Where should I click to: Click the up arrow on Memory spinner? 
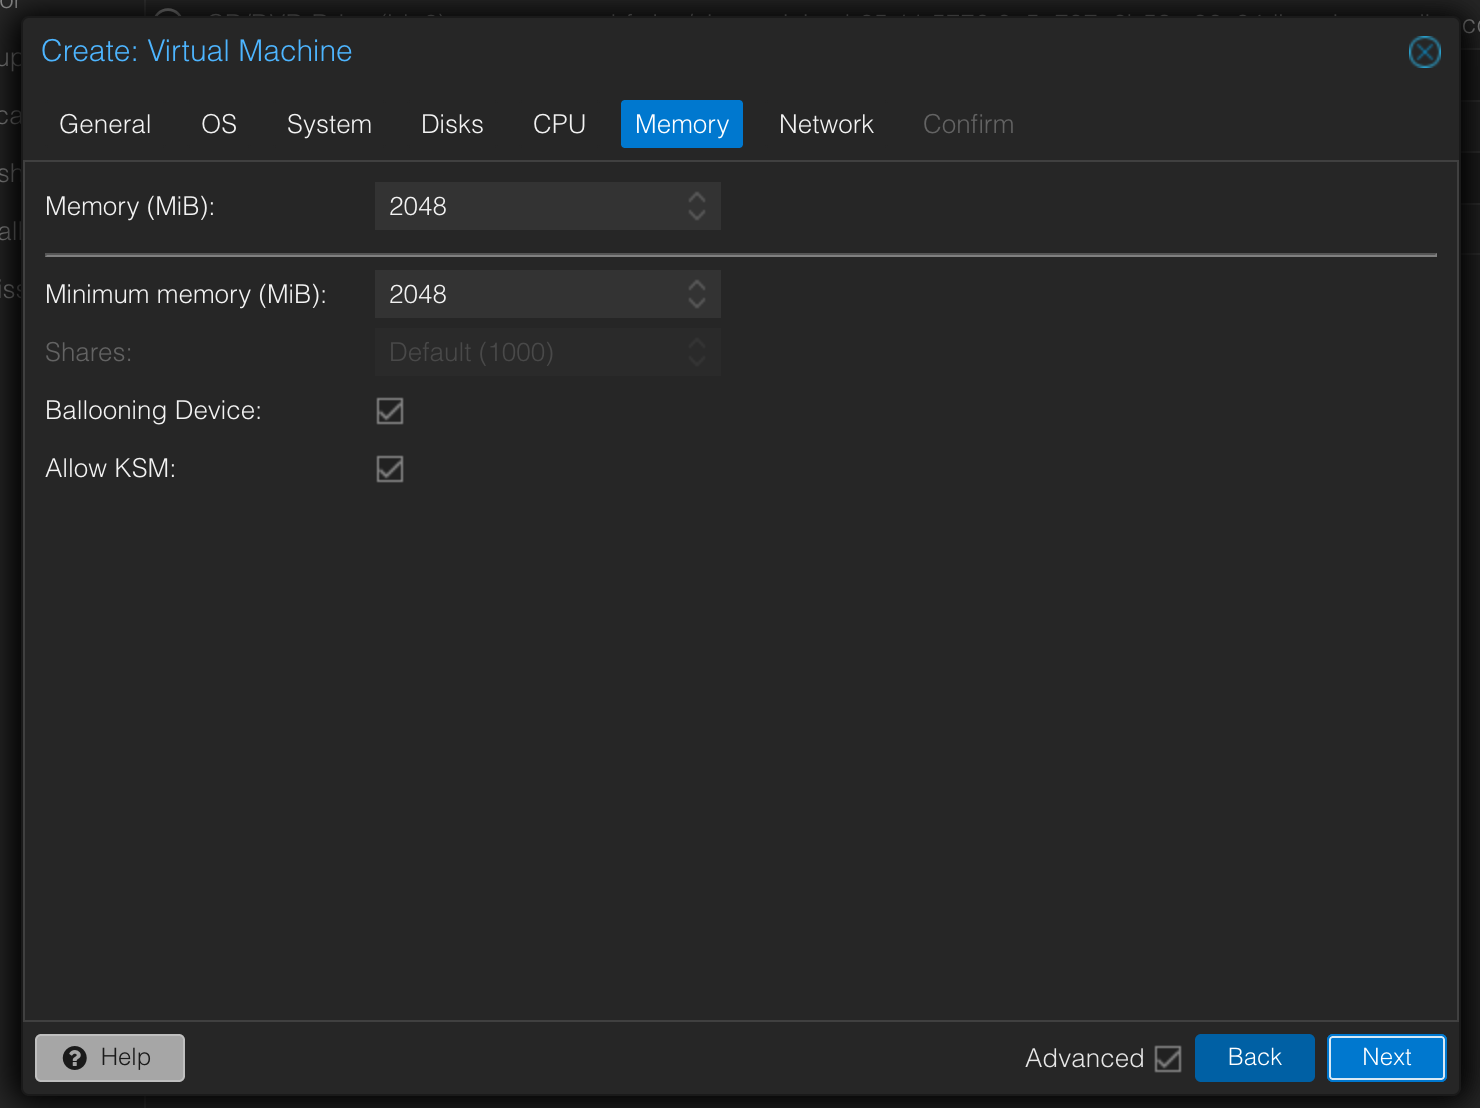[697, 198]
